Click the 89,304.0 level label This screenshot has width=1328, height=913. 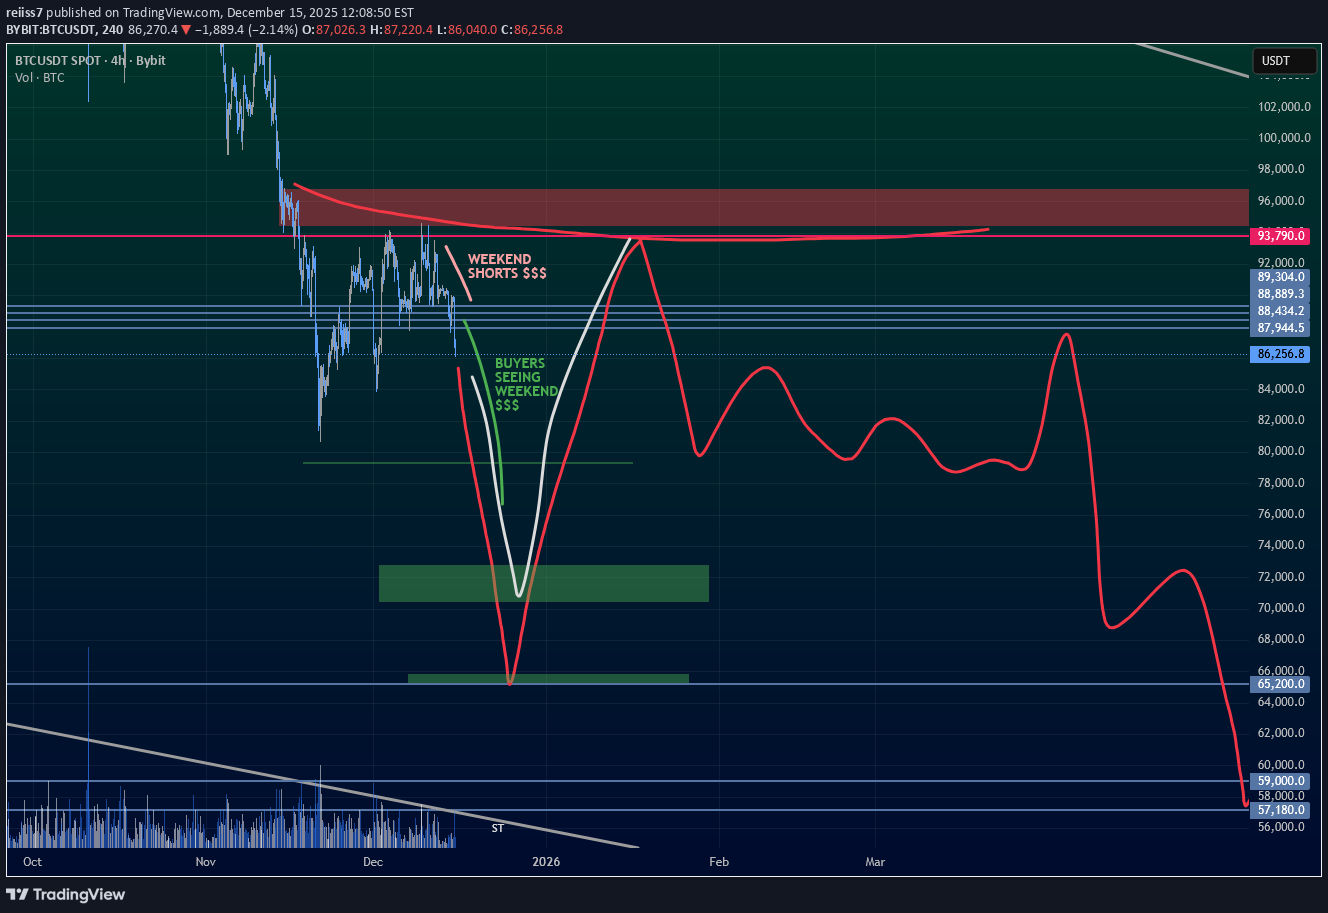(x=1279, y=277)
